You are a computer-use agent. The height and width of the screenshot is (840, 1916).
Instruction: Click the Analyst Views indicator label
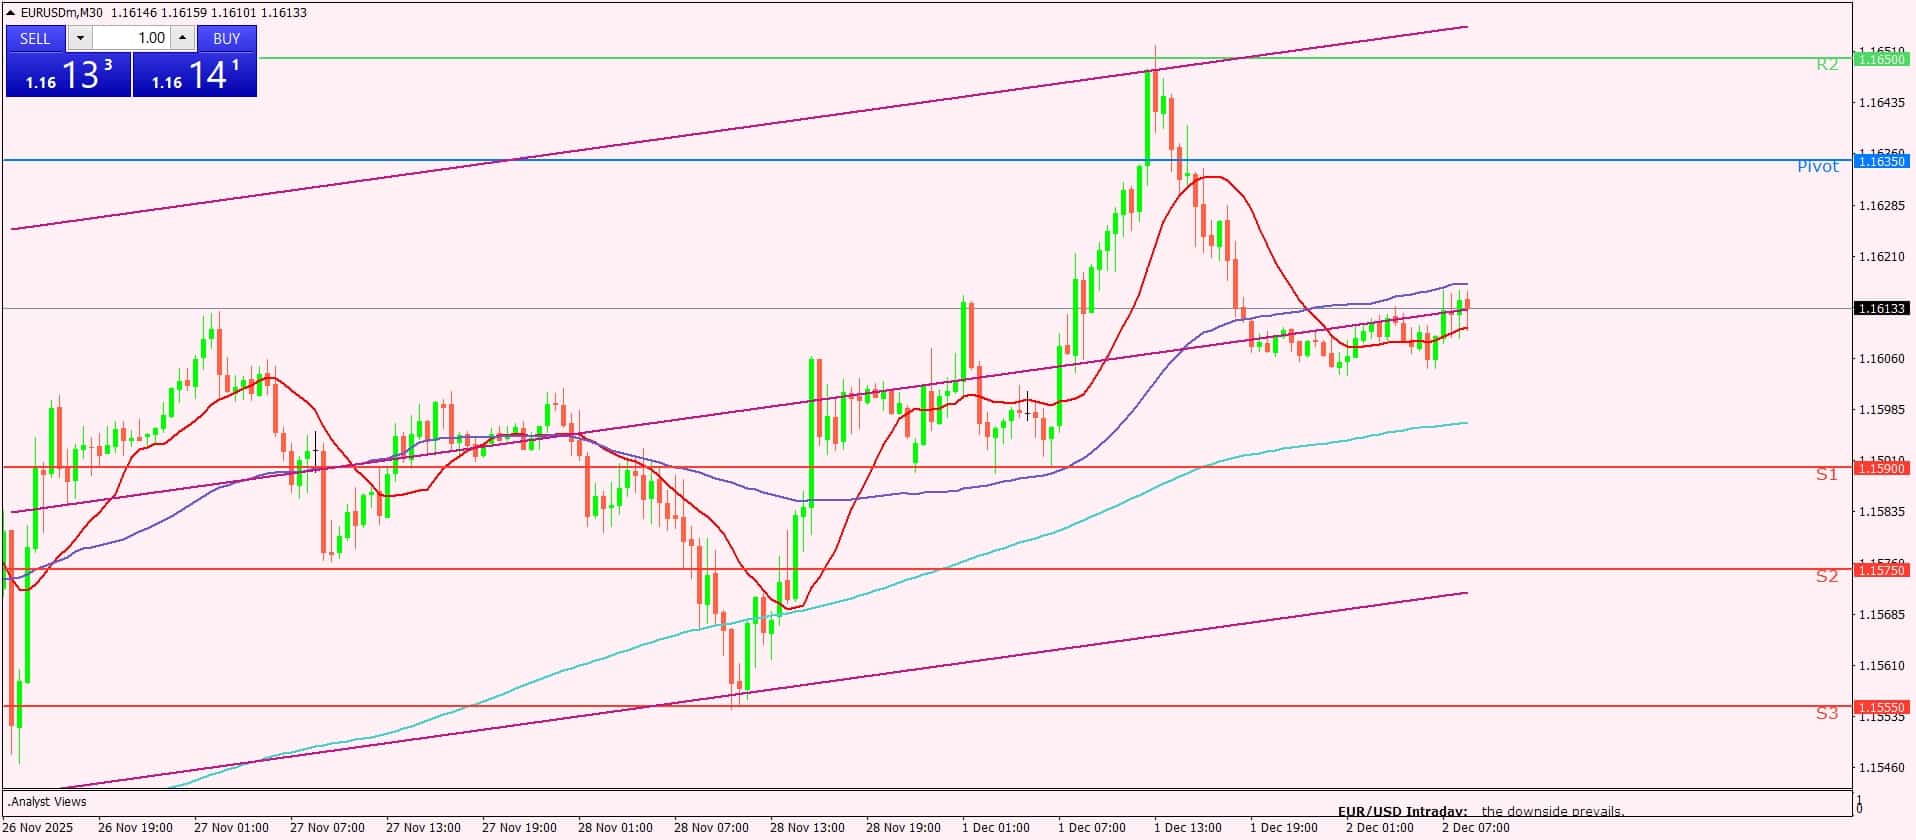coord(48,802)
